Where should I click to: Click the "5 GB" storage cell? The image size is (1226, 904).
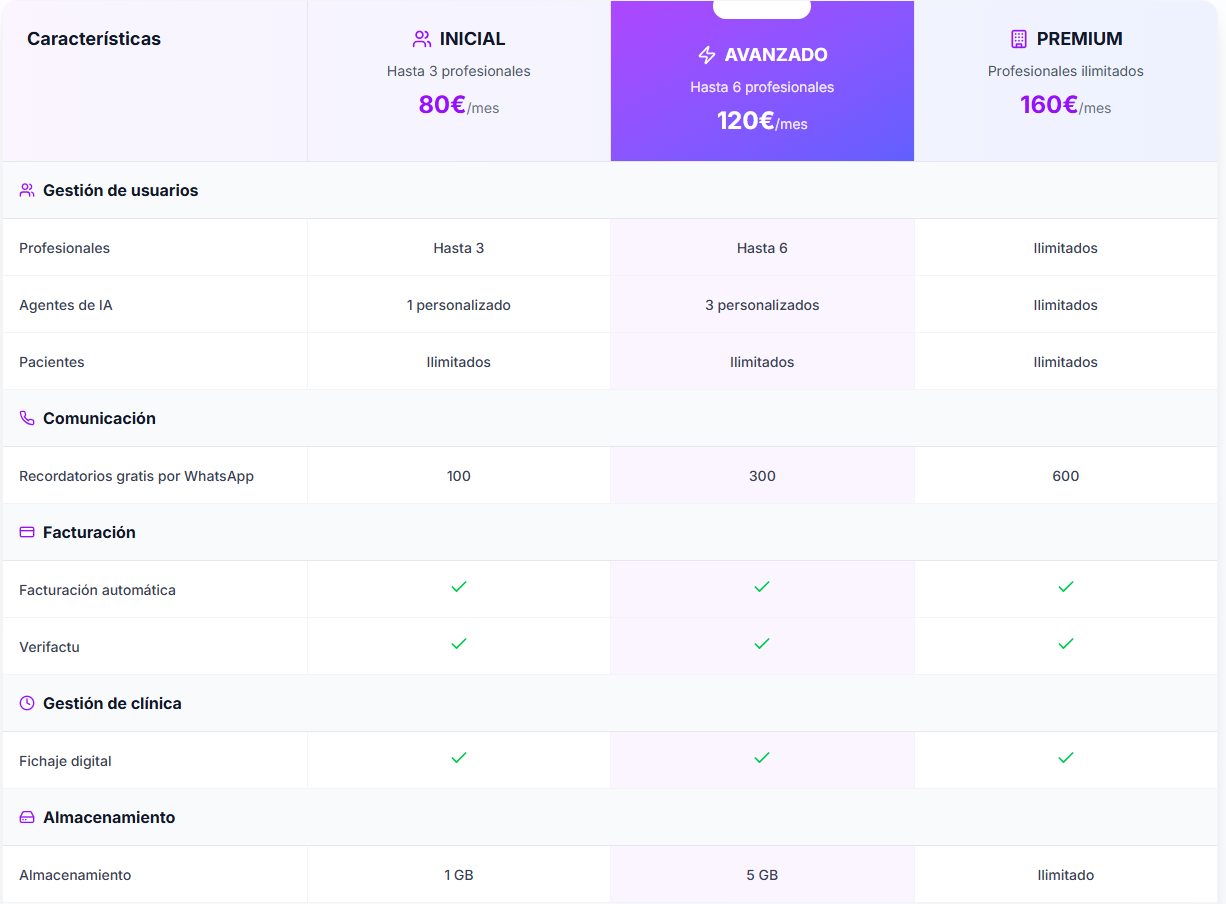click(762, 875)
